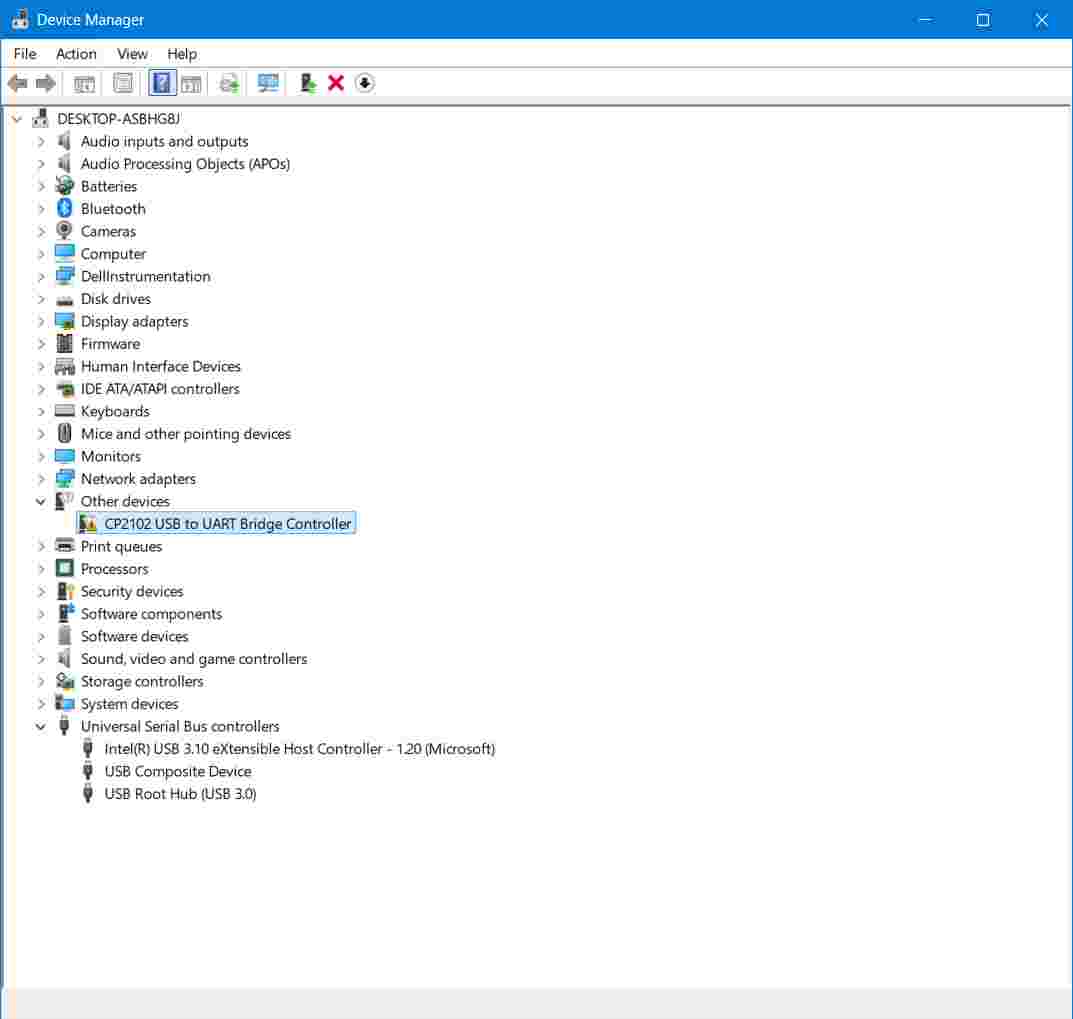Click the Security devices key icon

click(64, 591)
